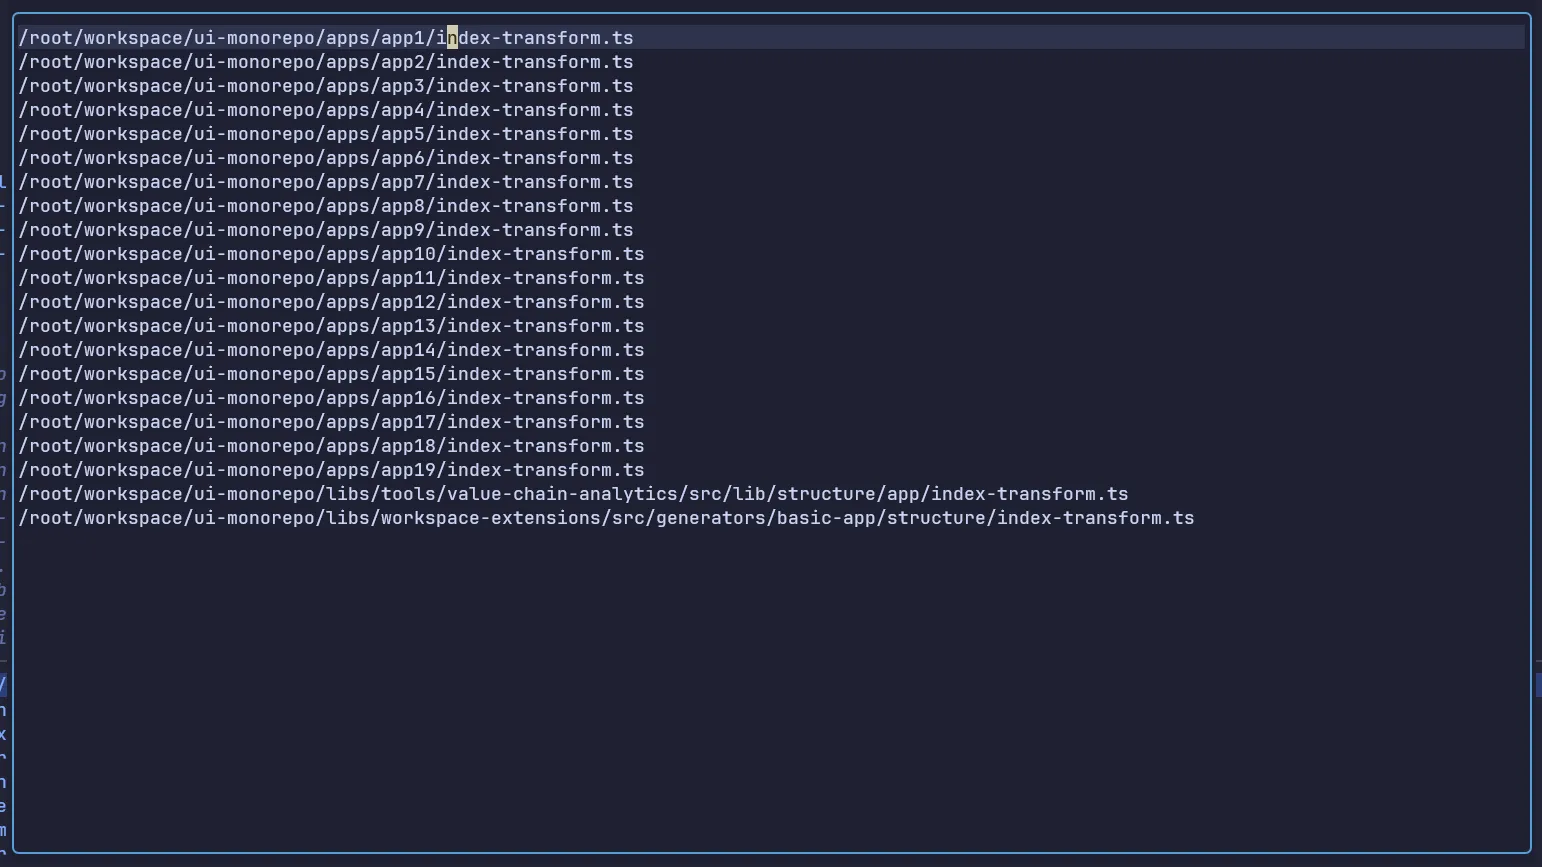1542x867 pixels.
Task: Click the app5 index-transform.ts path
Action: pyautogui.click(x=326, y=134)
